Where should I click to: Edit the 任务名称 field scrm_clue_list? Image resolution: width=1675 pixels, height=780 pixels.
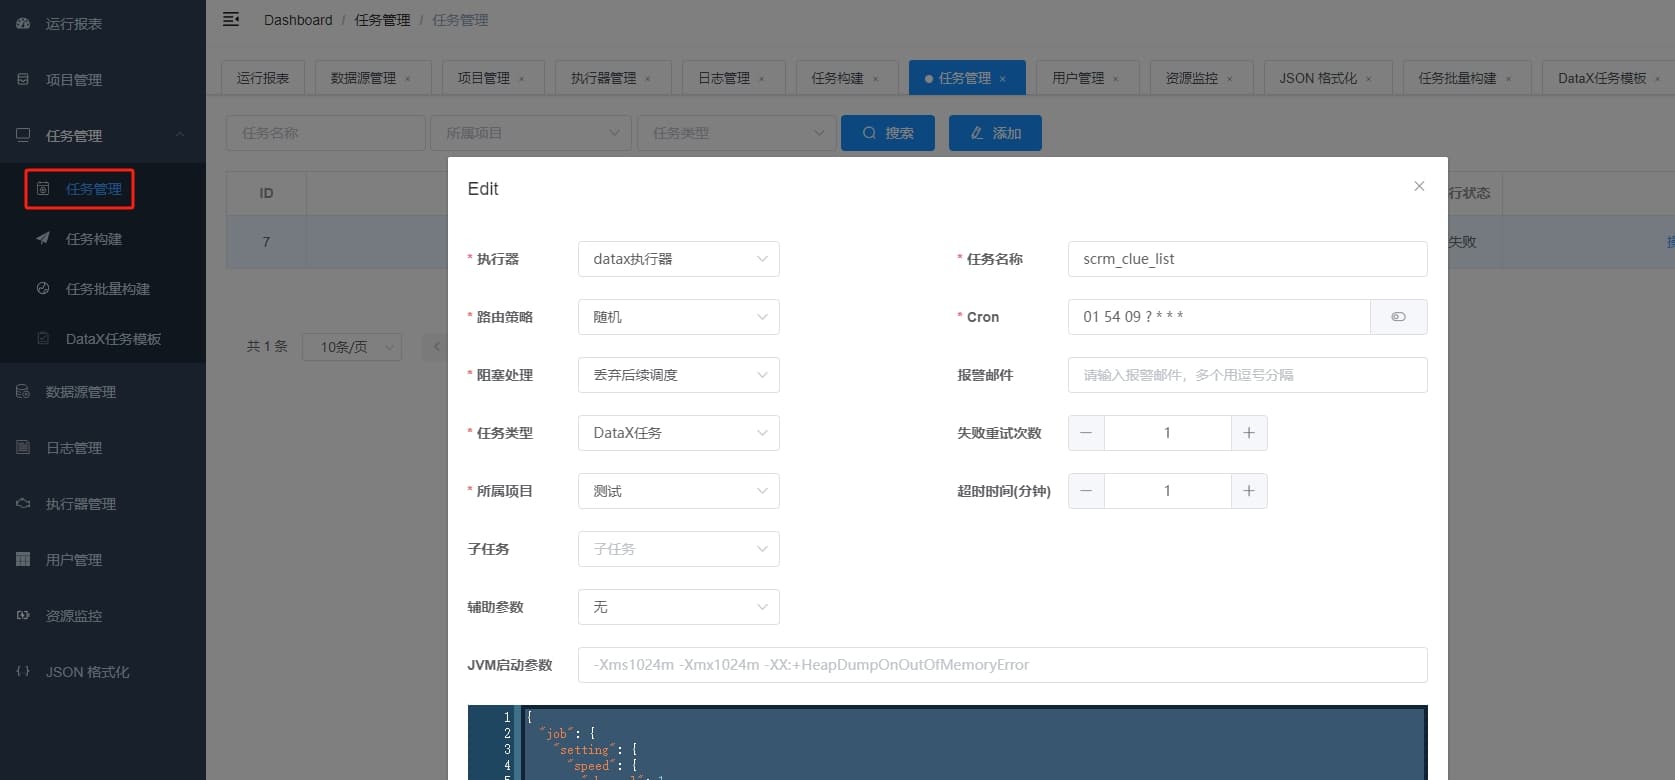point(1248,259)
